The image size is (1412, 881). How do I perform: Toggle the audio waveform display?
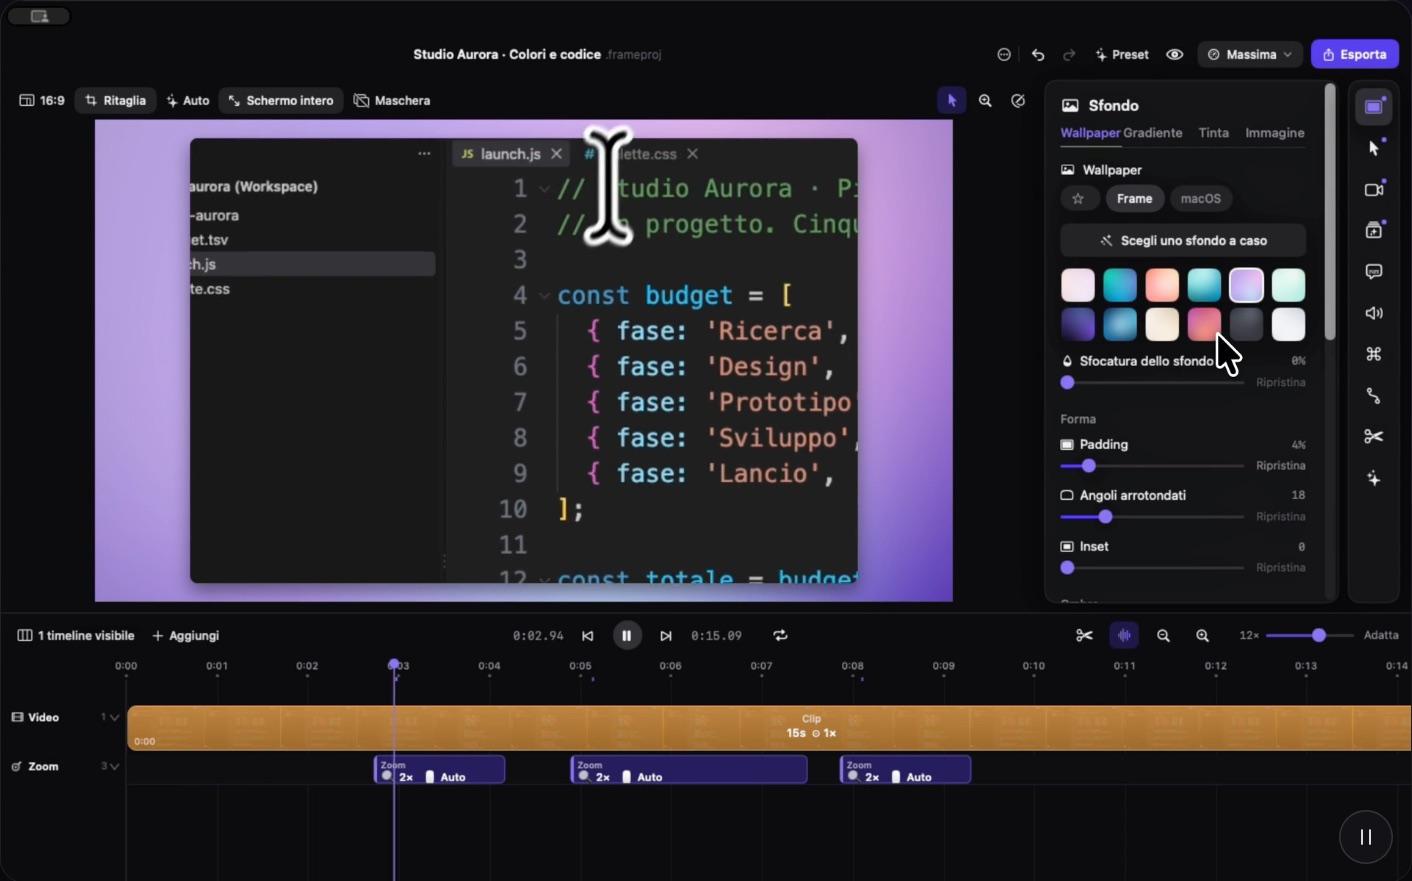pyautogui.click(x=1125, y=636)
